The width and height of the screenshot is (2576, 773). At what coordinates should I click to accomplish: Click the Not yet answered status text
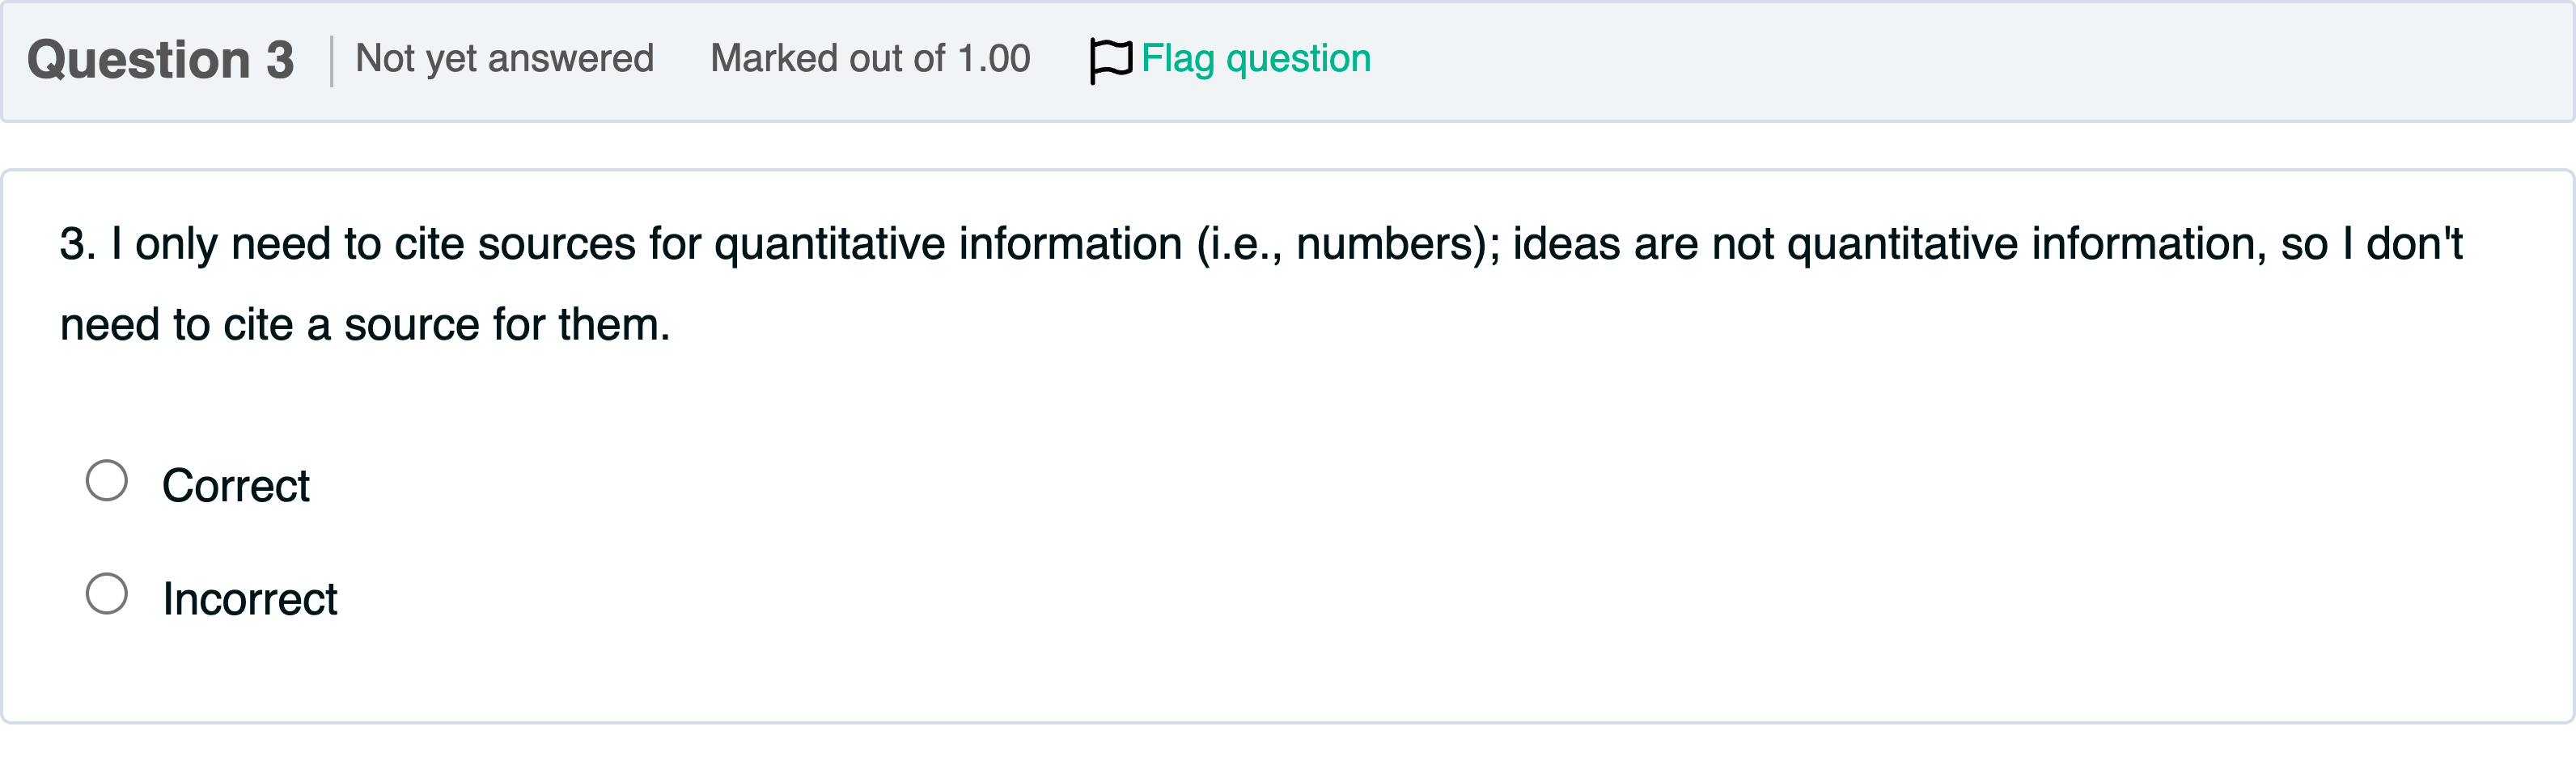pyautogui.click(x=504, y=58)
